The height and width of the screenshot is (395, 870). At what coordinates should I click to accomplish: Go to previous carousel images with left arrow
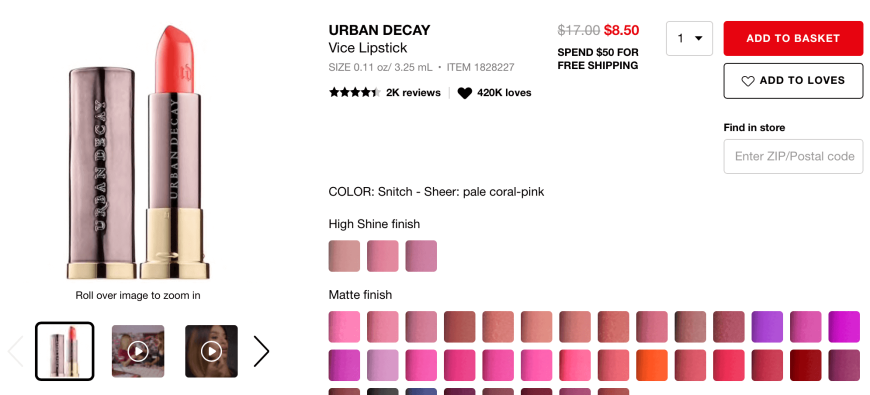(x=16, y=351)
